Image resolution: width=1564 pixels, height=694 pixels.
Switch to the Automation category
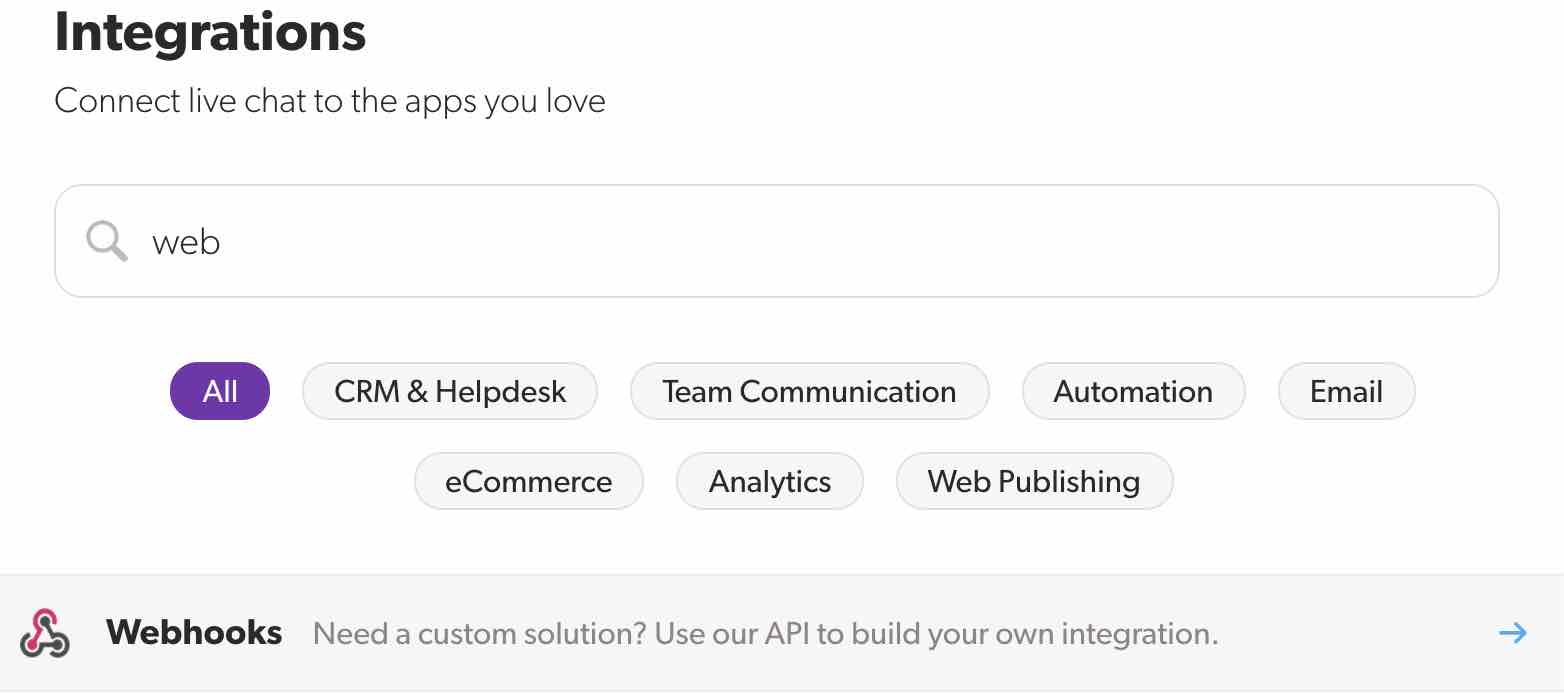click(1133, 391)
